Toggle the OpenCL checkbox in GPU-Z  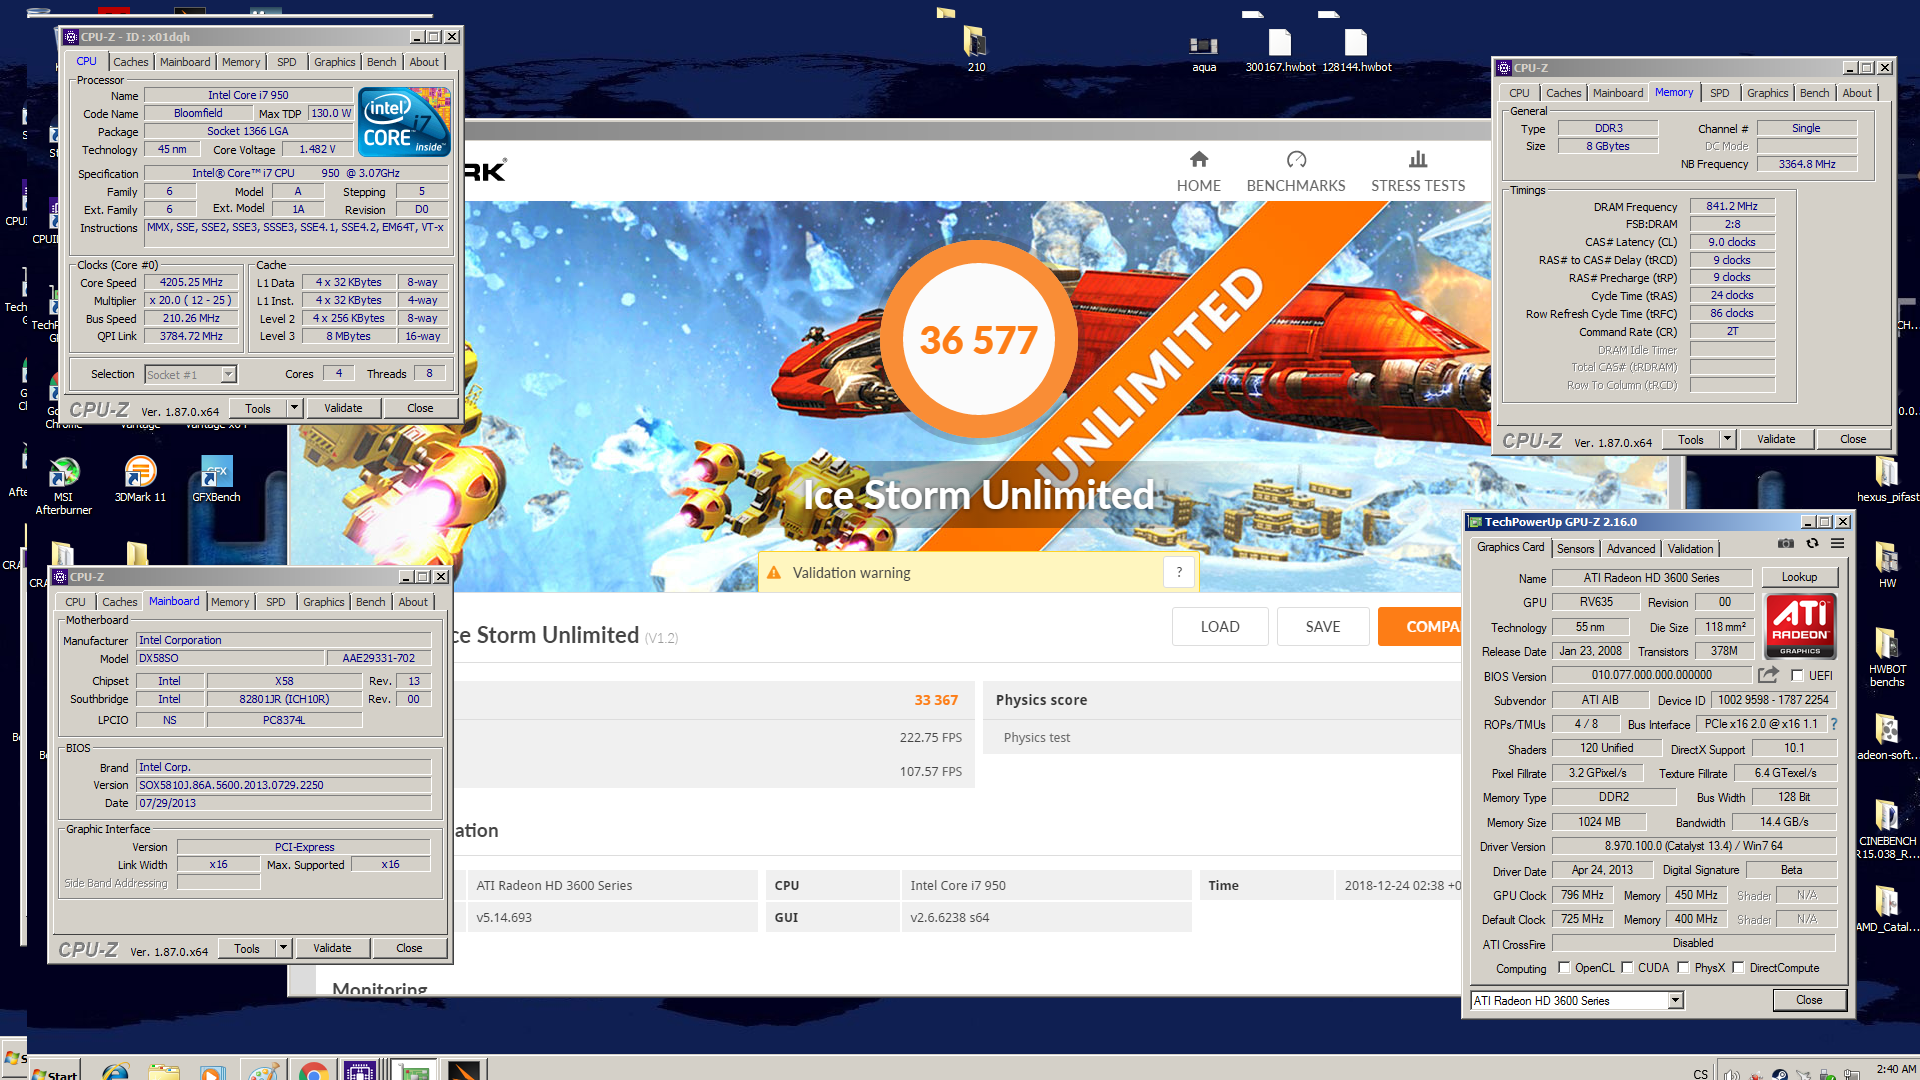click(x=1564, y=967)
